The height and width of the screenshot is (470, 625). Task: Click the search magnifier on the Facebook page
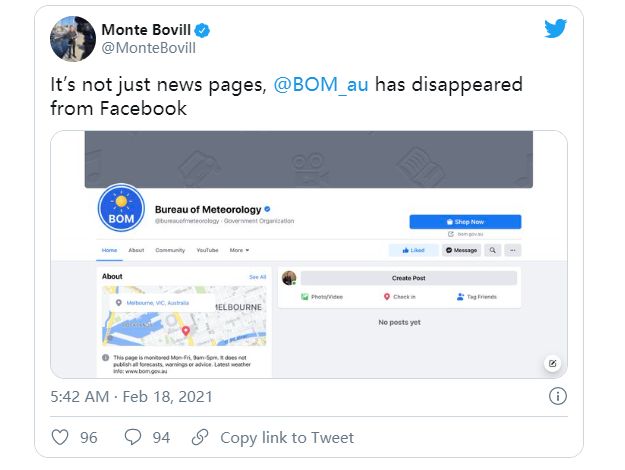pyautogui.click(x=493, y=250)
